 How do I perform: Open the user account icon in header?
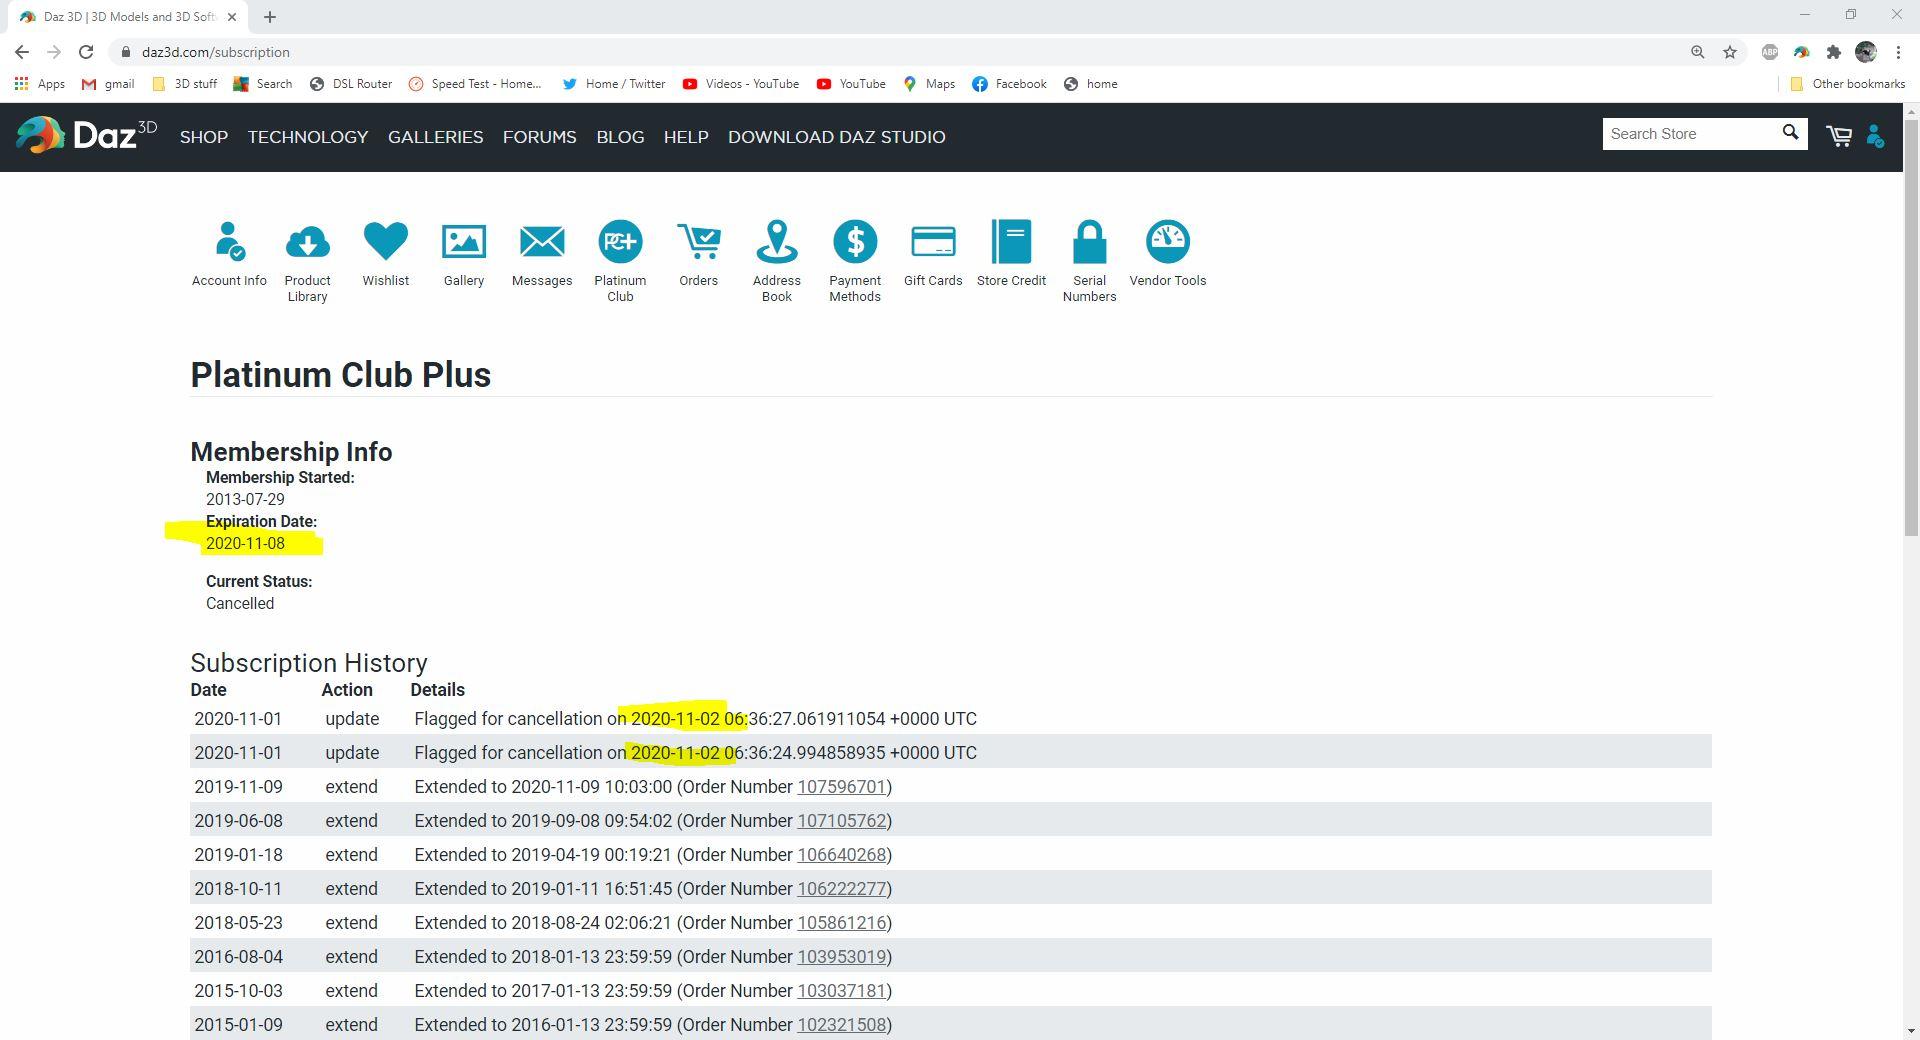pos(1876,136)
